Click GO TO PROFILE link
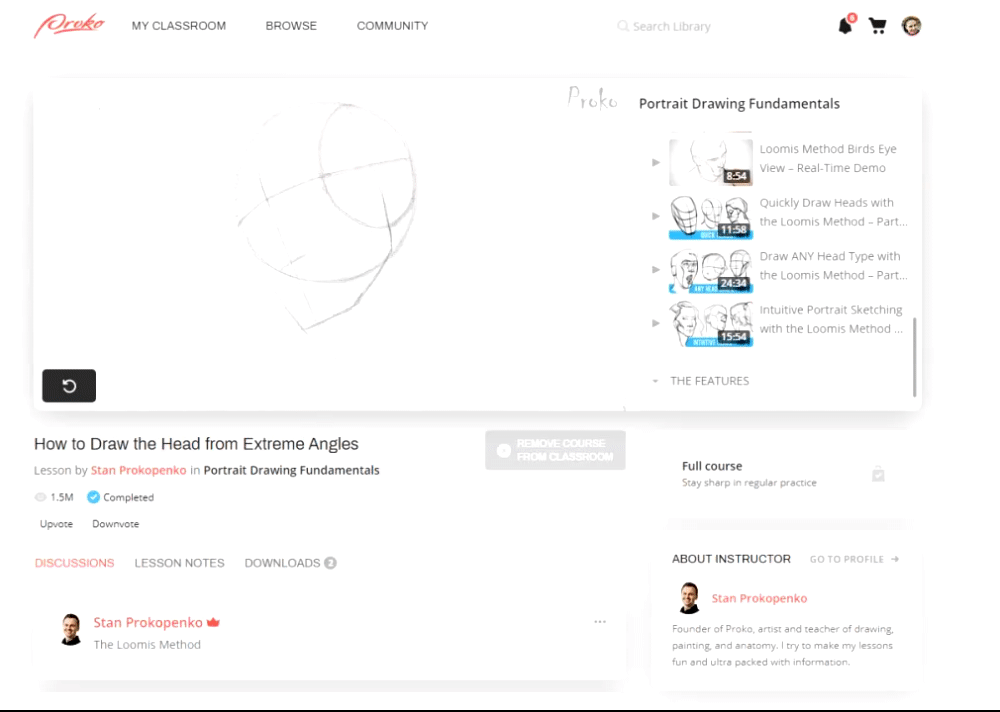Screen dimensions: 1000x712 pyautogui.click(x=854, y=559)
